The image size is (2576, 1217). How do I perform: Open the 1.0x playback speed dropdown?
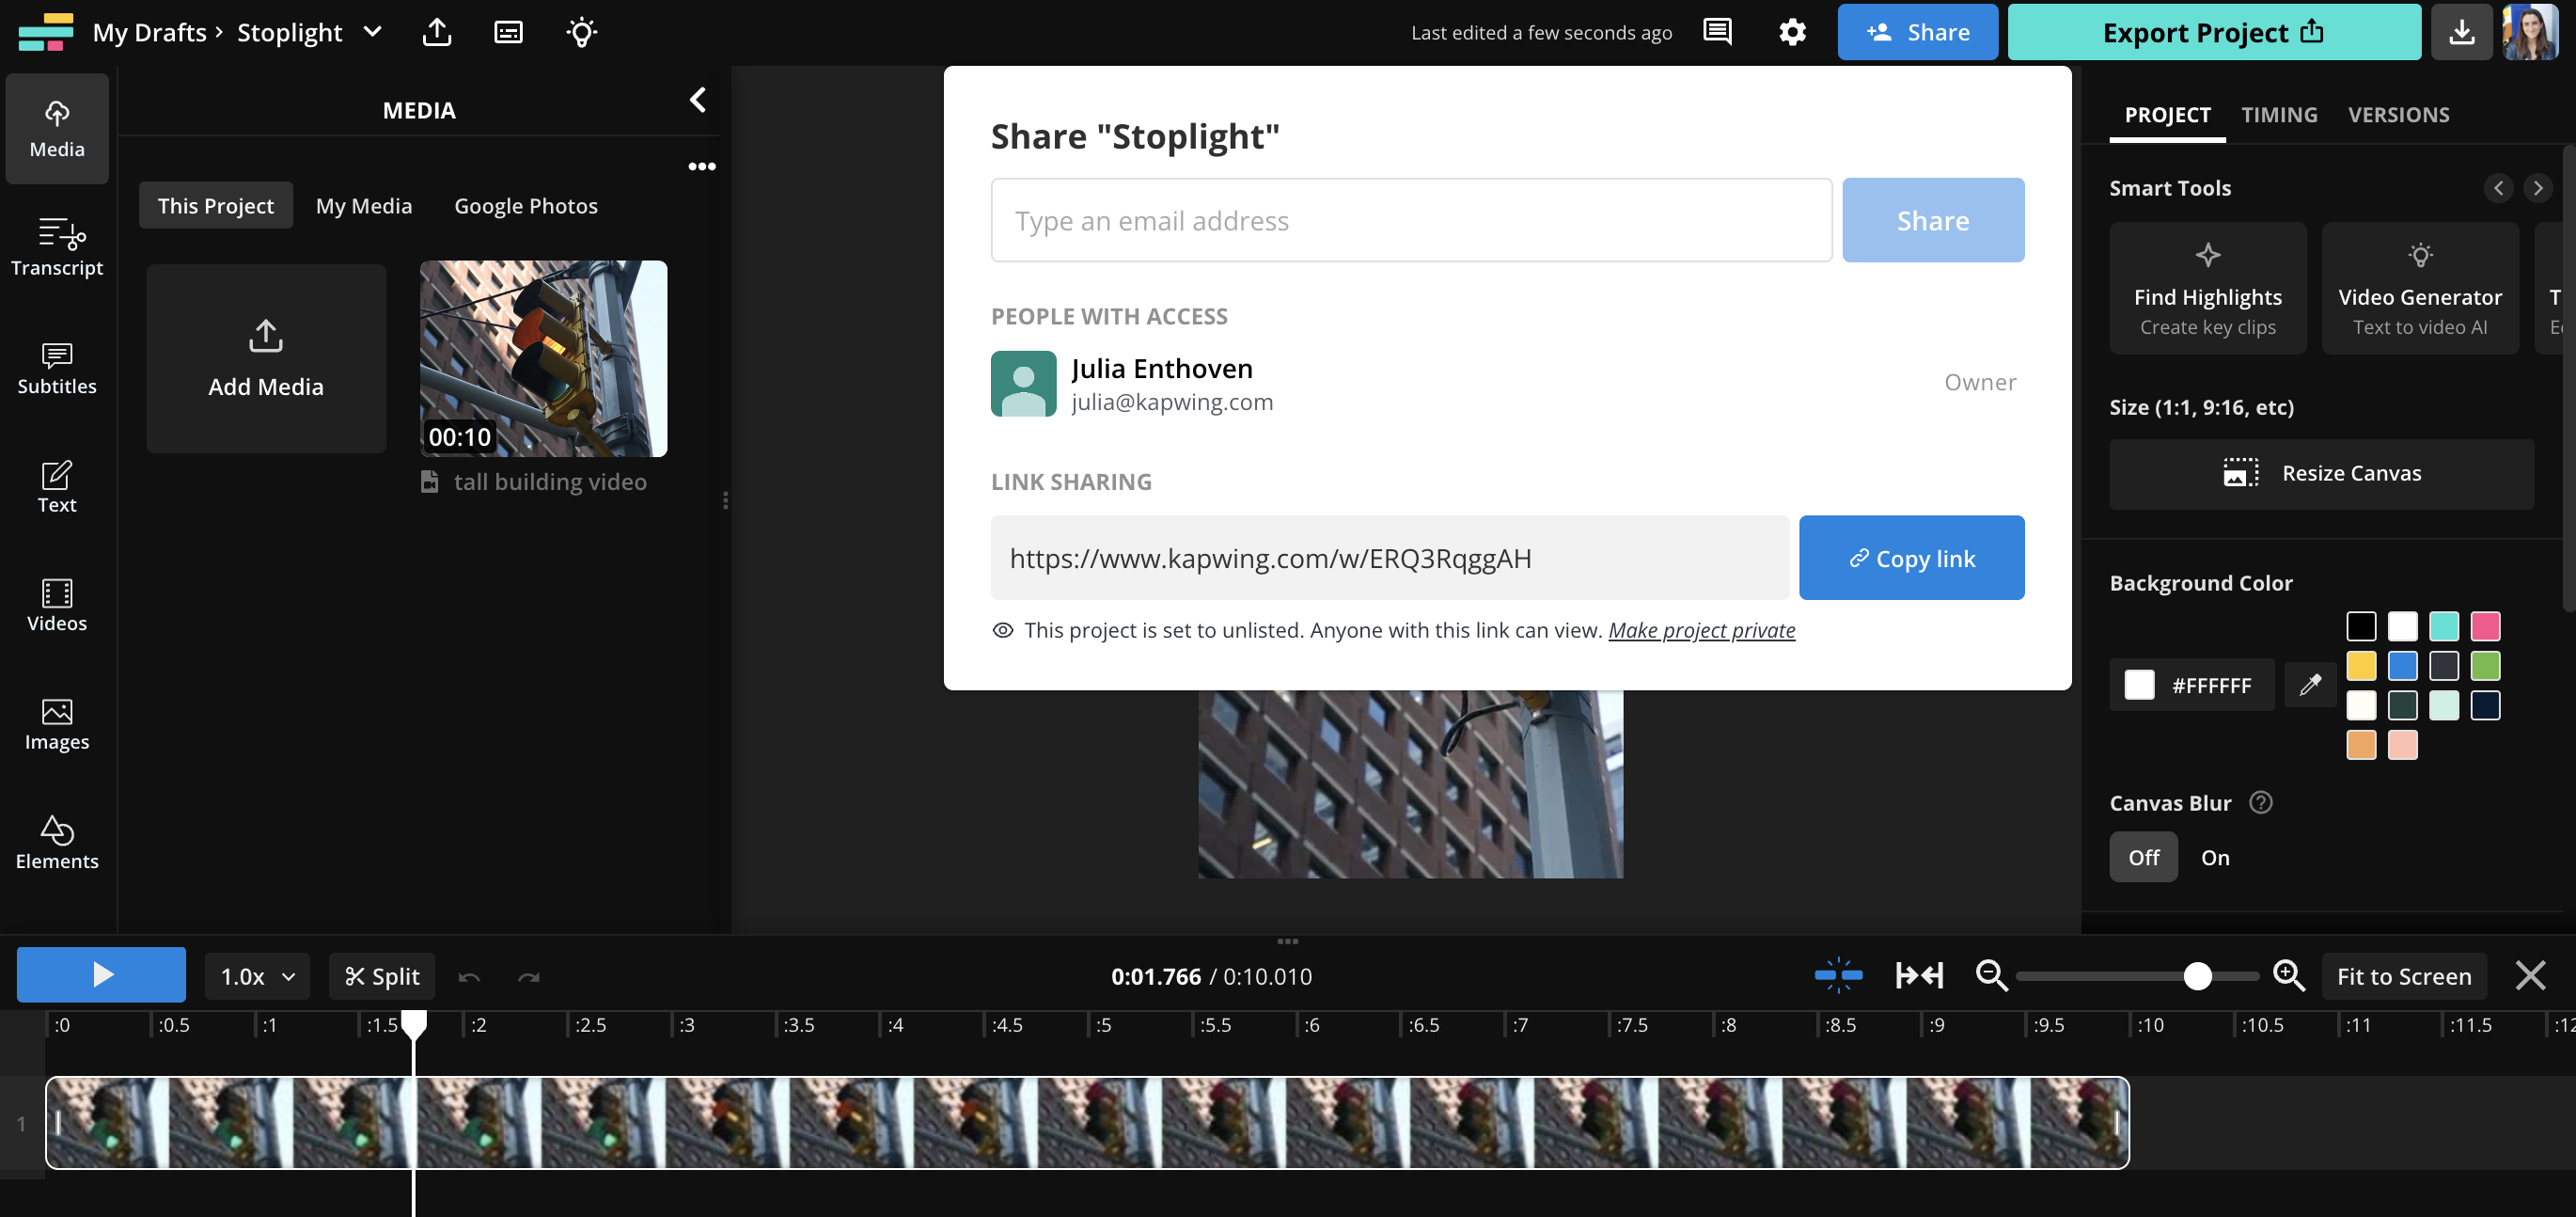tap(256, 975)
